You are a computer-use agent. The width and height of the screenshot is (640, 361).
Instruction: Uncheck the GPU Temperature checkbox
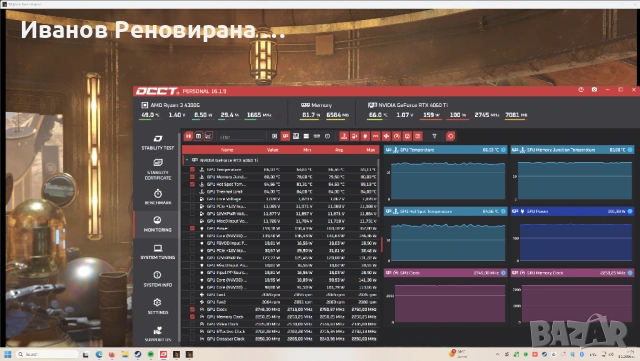point(192,169)
